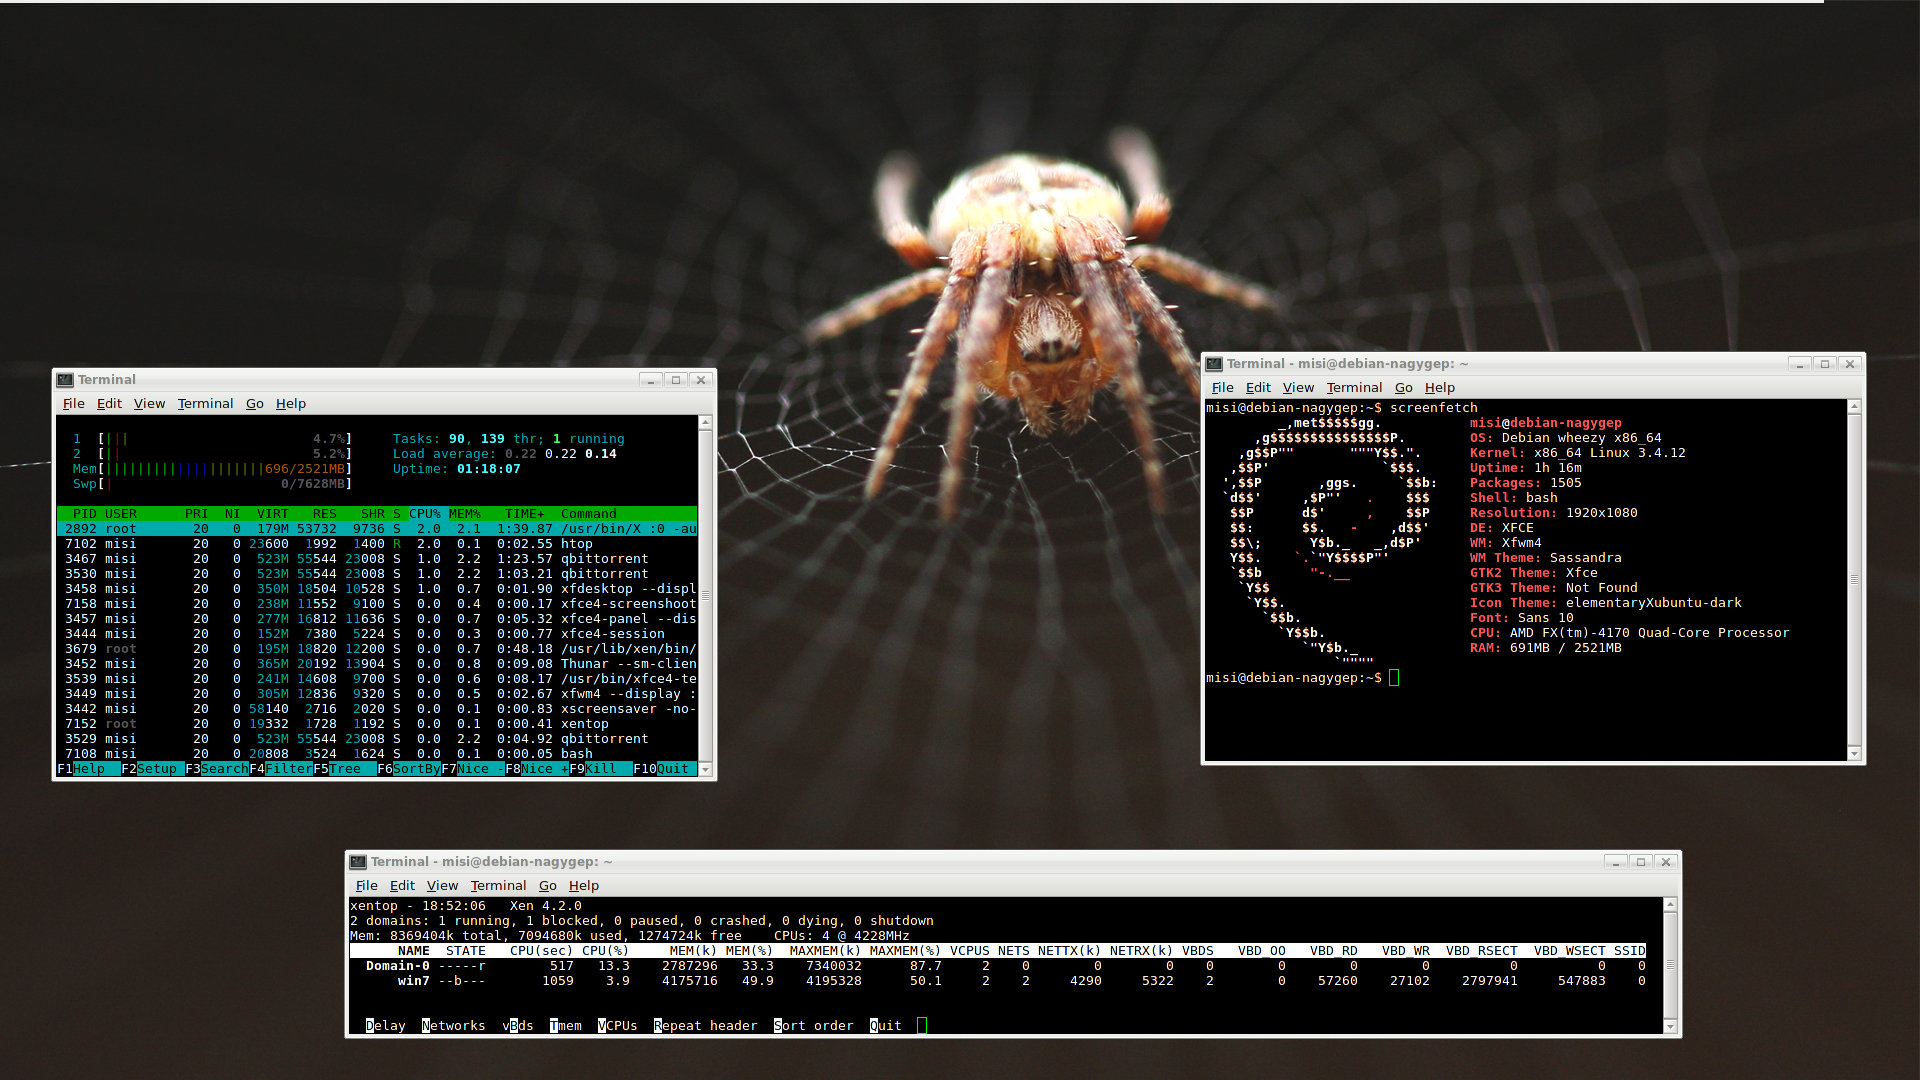Minimize the xentop terminal window

(1615, 862)
